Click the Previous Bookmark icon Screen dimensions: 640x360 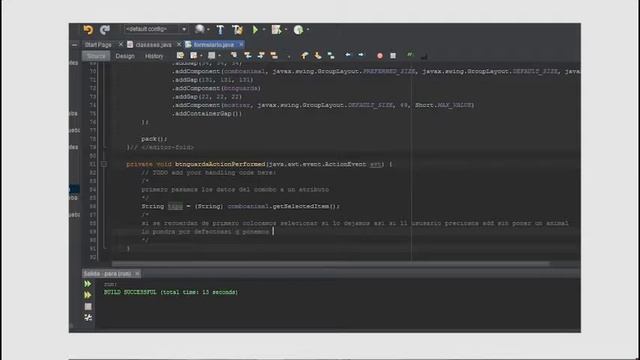[x=304, y=56]
